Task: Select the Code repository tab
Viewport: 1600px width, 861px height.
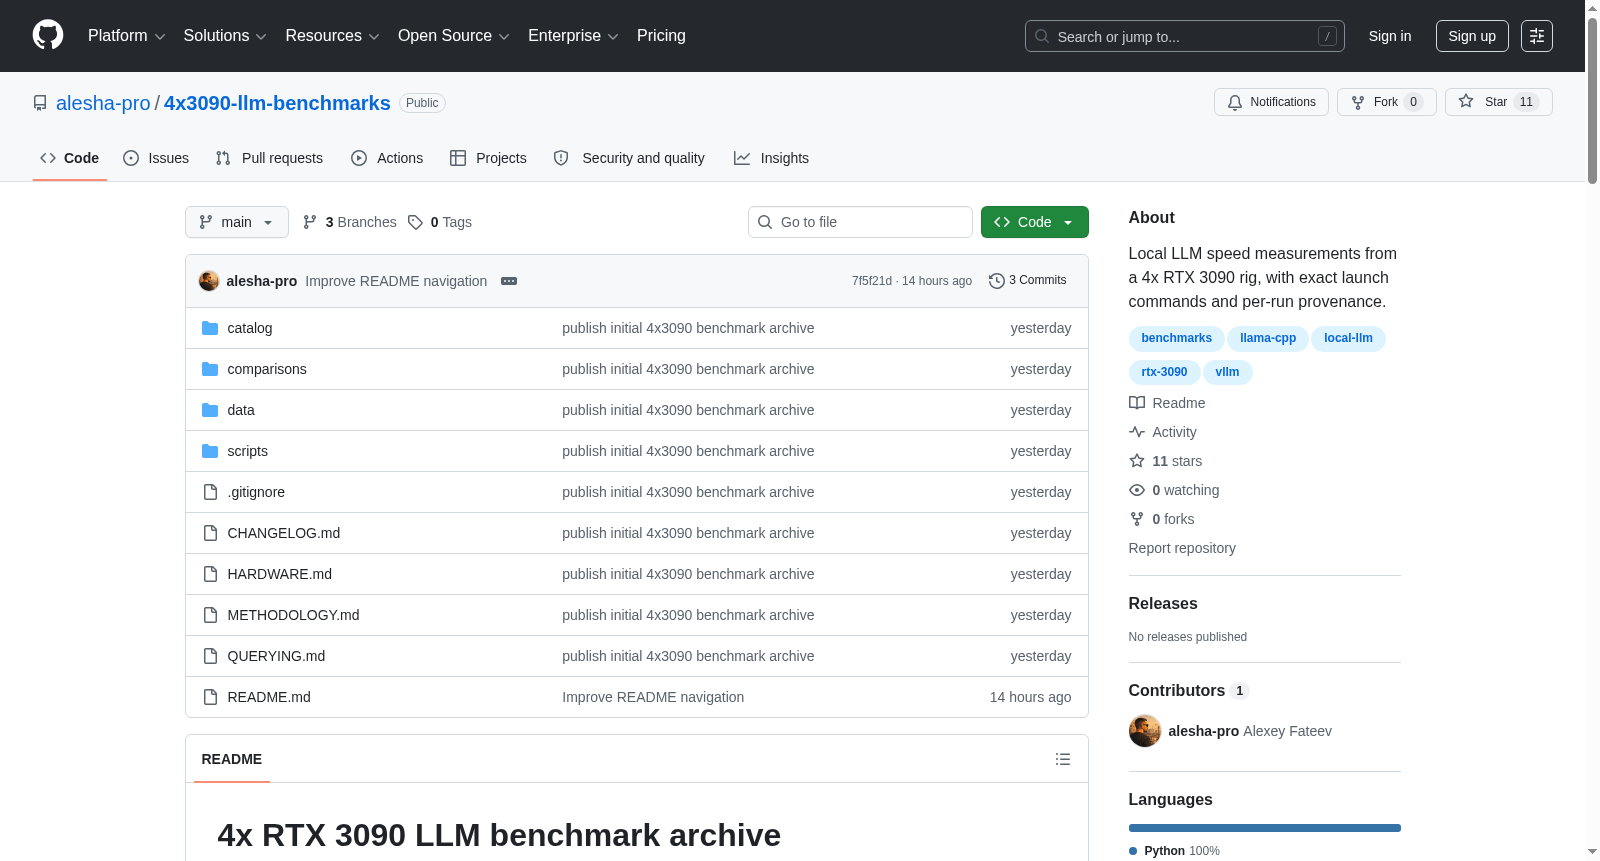Action: pos(70,158)
